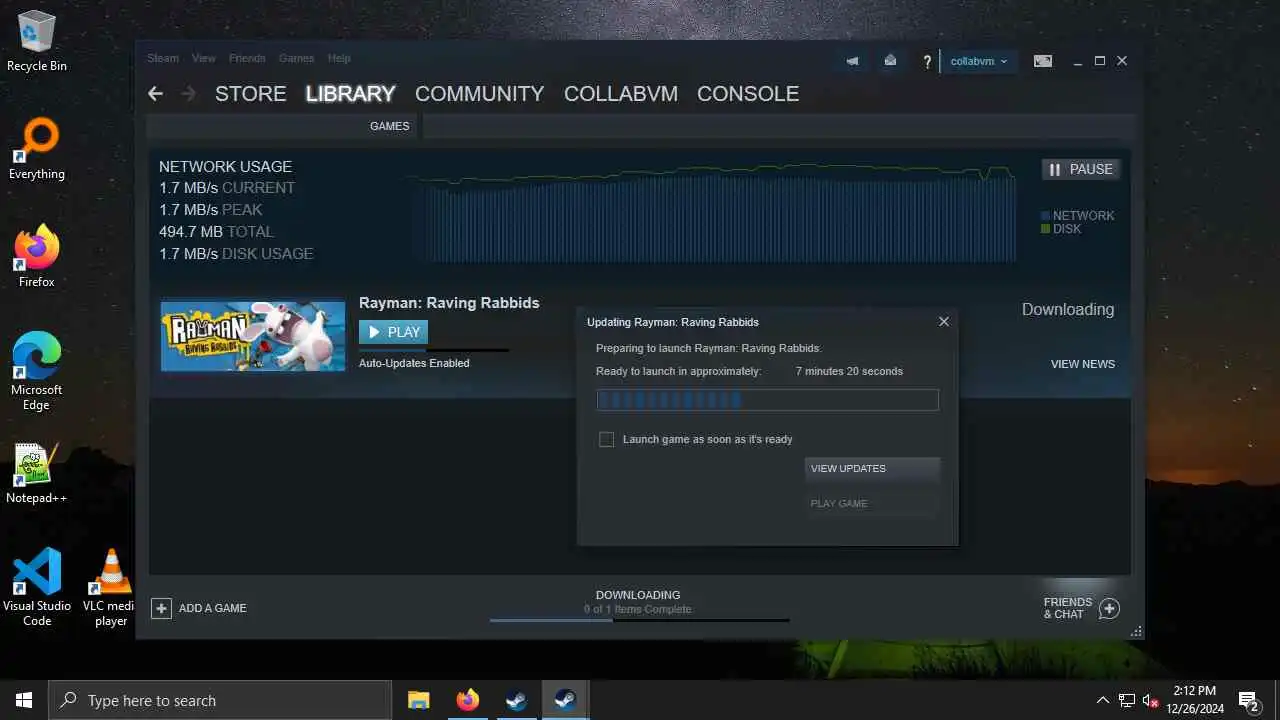Open the network status tray icon

click(x=1127, y=700)
